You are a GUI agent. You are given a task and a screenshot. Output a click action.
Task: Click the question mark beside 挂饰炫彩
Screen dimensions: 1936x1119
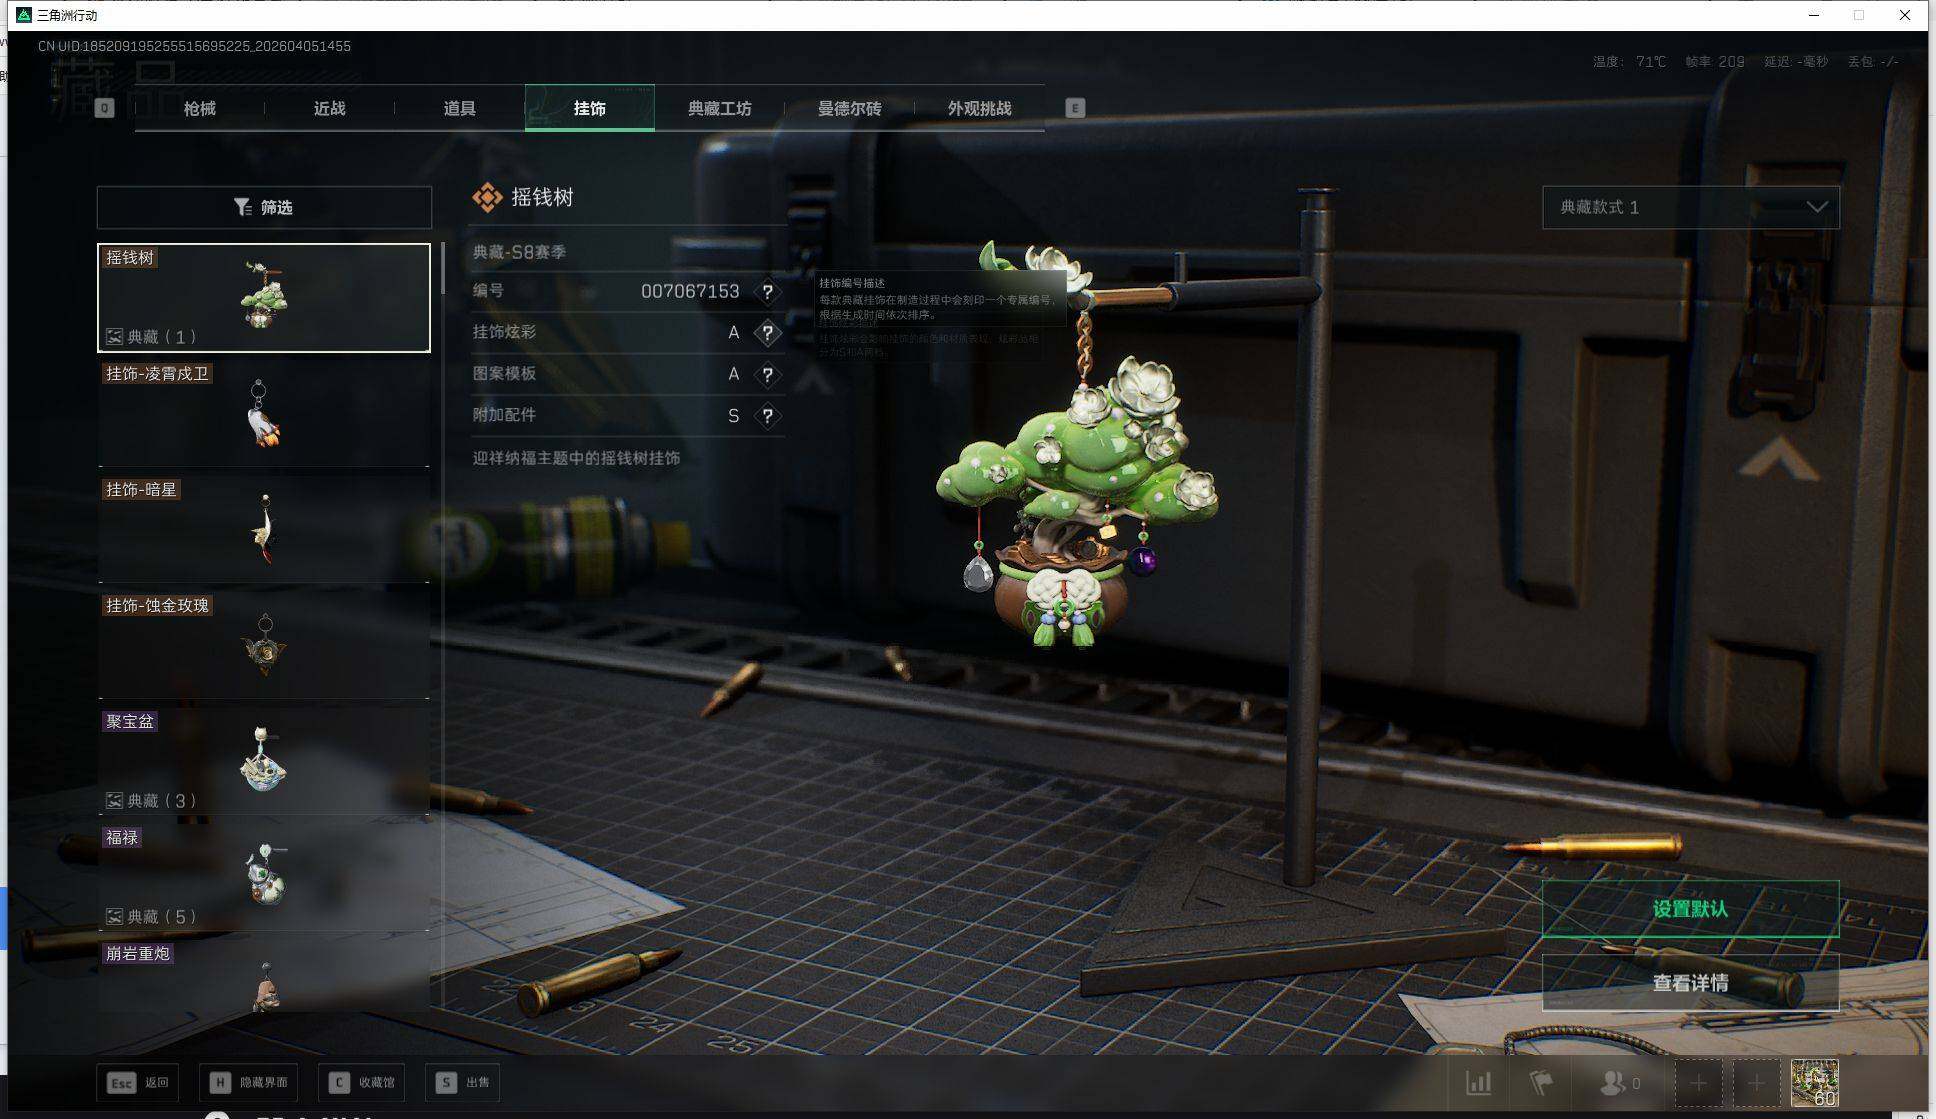tap(767, 333)
